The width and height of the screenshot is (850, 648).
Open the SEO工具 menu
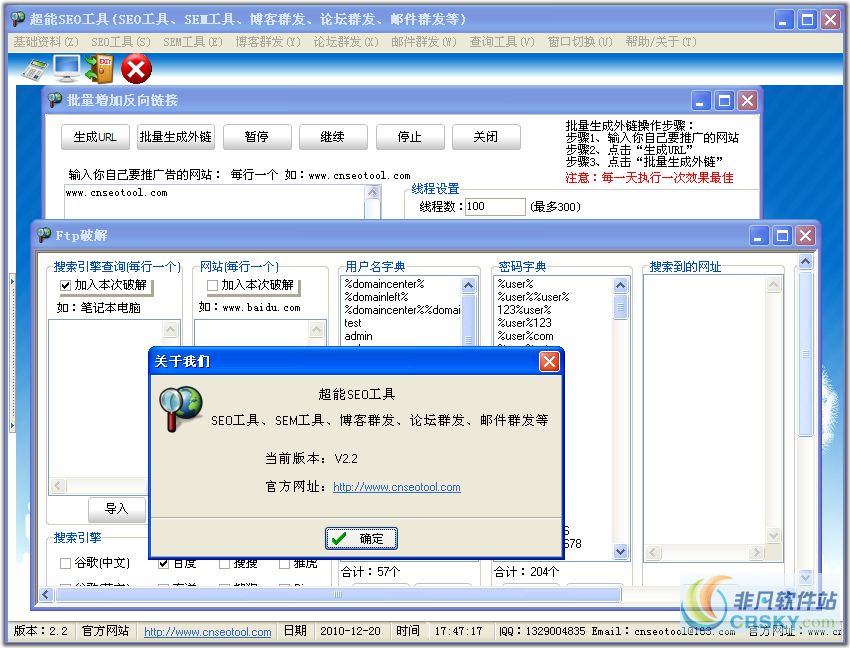(120, 42)
